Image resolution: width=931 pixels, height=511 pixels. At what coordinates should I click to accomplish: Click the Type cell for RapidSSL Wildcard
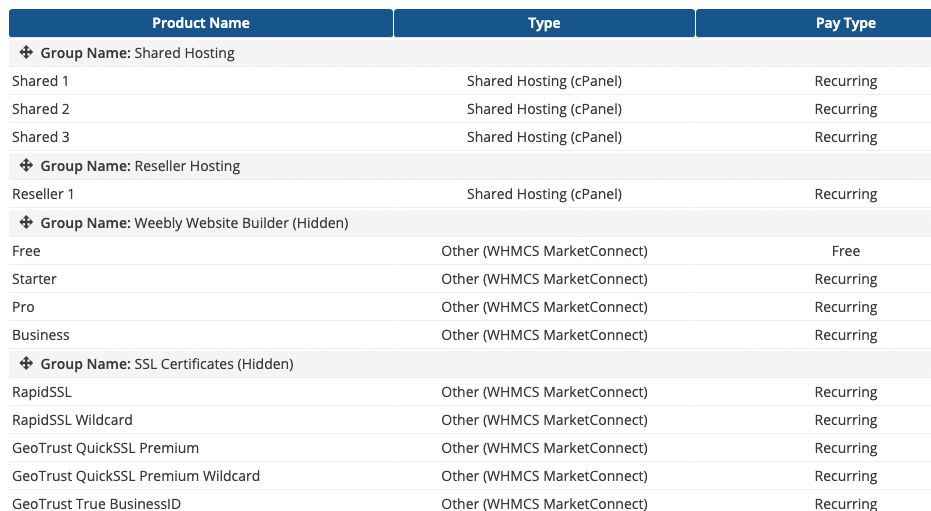pyautogui.click(x=544, y=420)
